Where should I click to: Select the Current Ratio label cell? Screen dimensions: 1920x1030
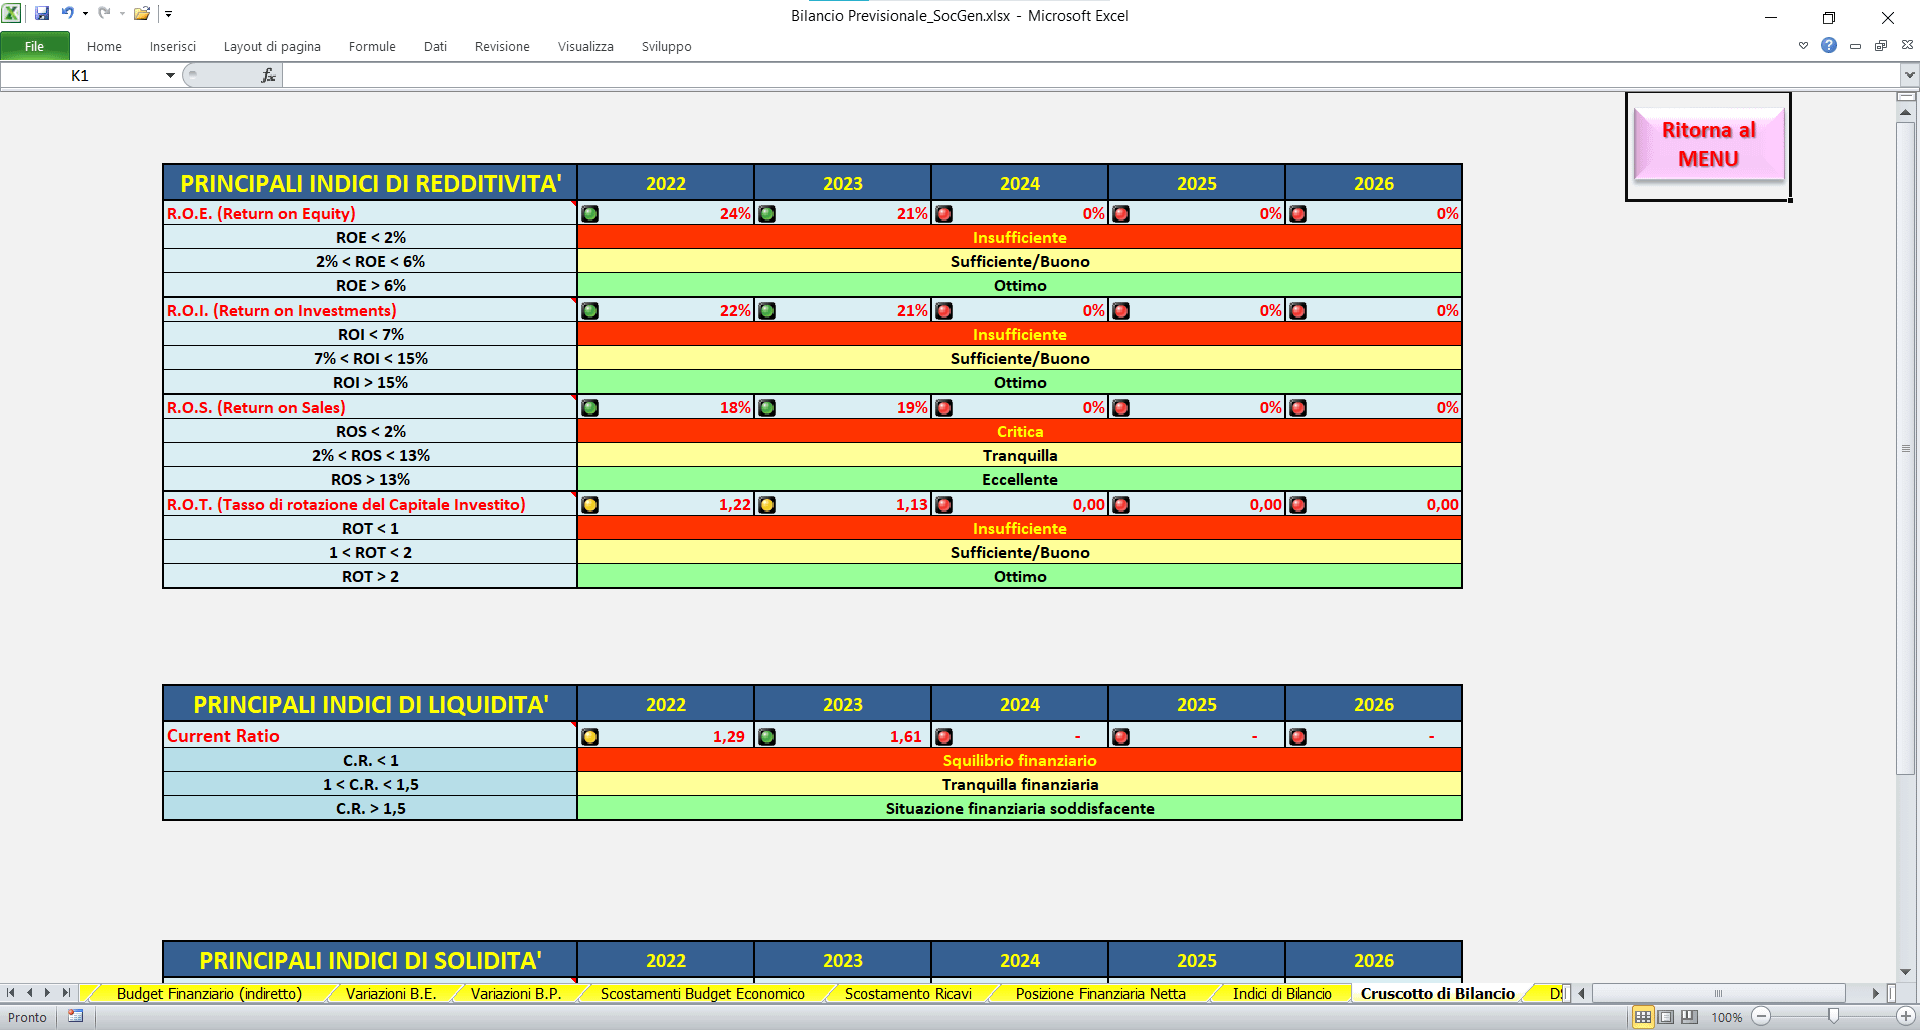[370, 735]
